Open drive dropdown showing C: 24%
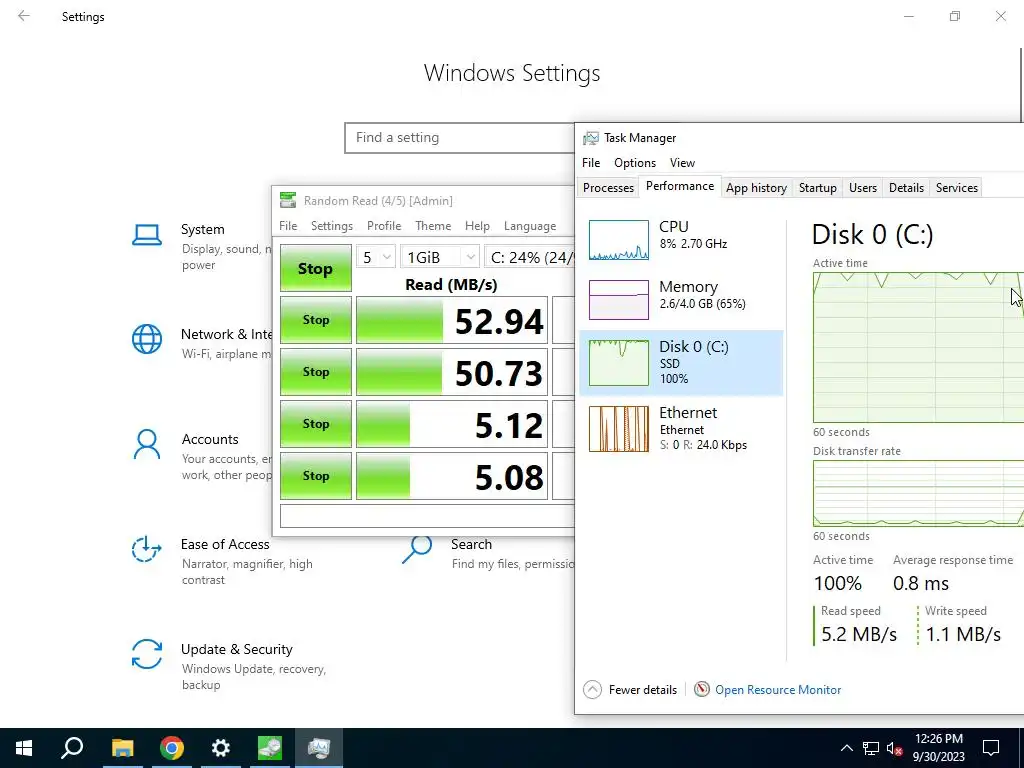Image resolution: width=1024 pixels, height=768 pixels. click(529, 257)
